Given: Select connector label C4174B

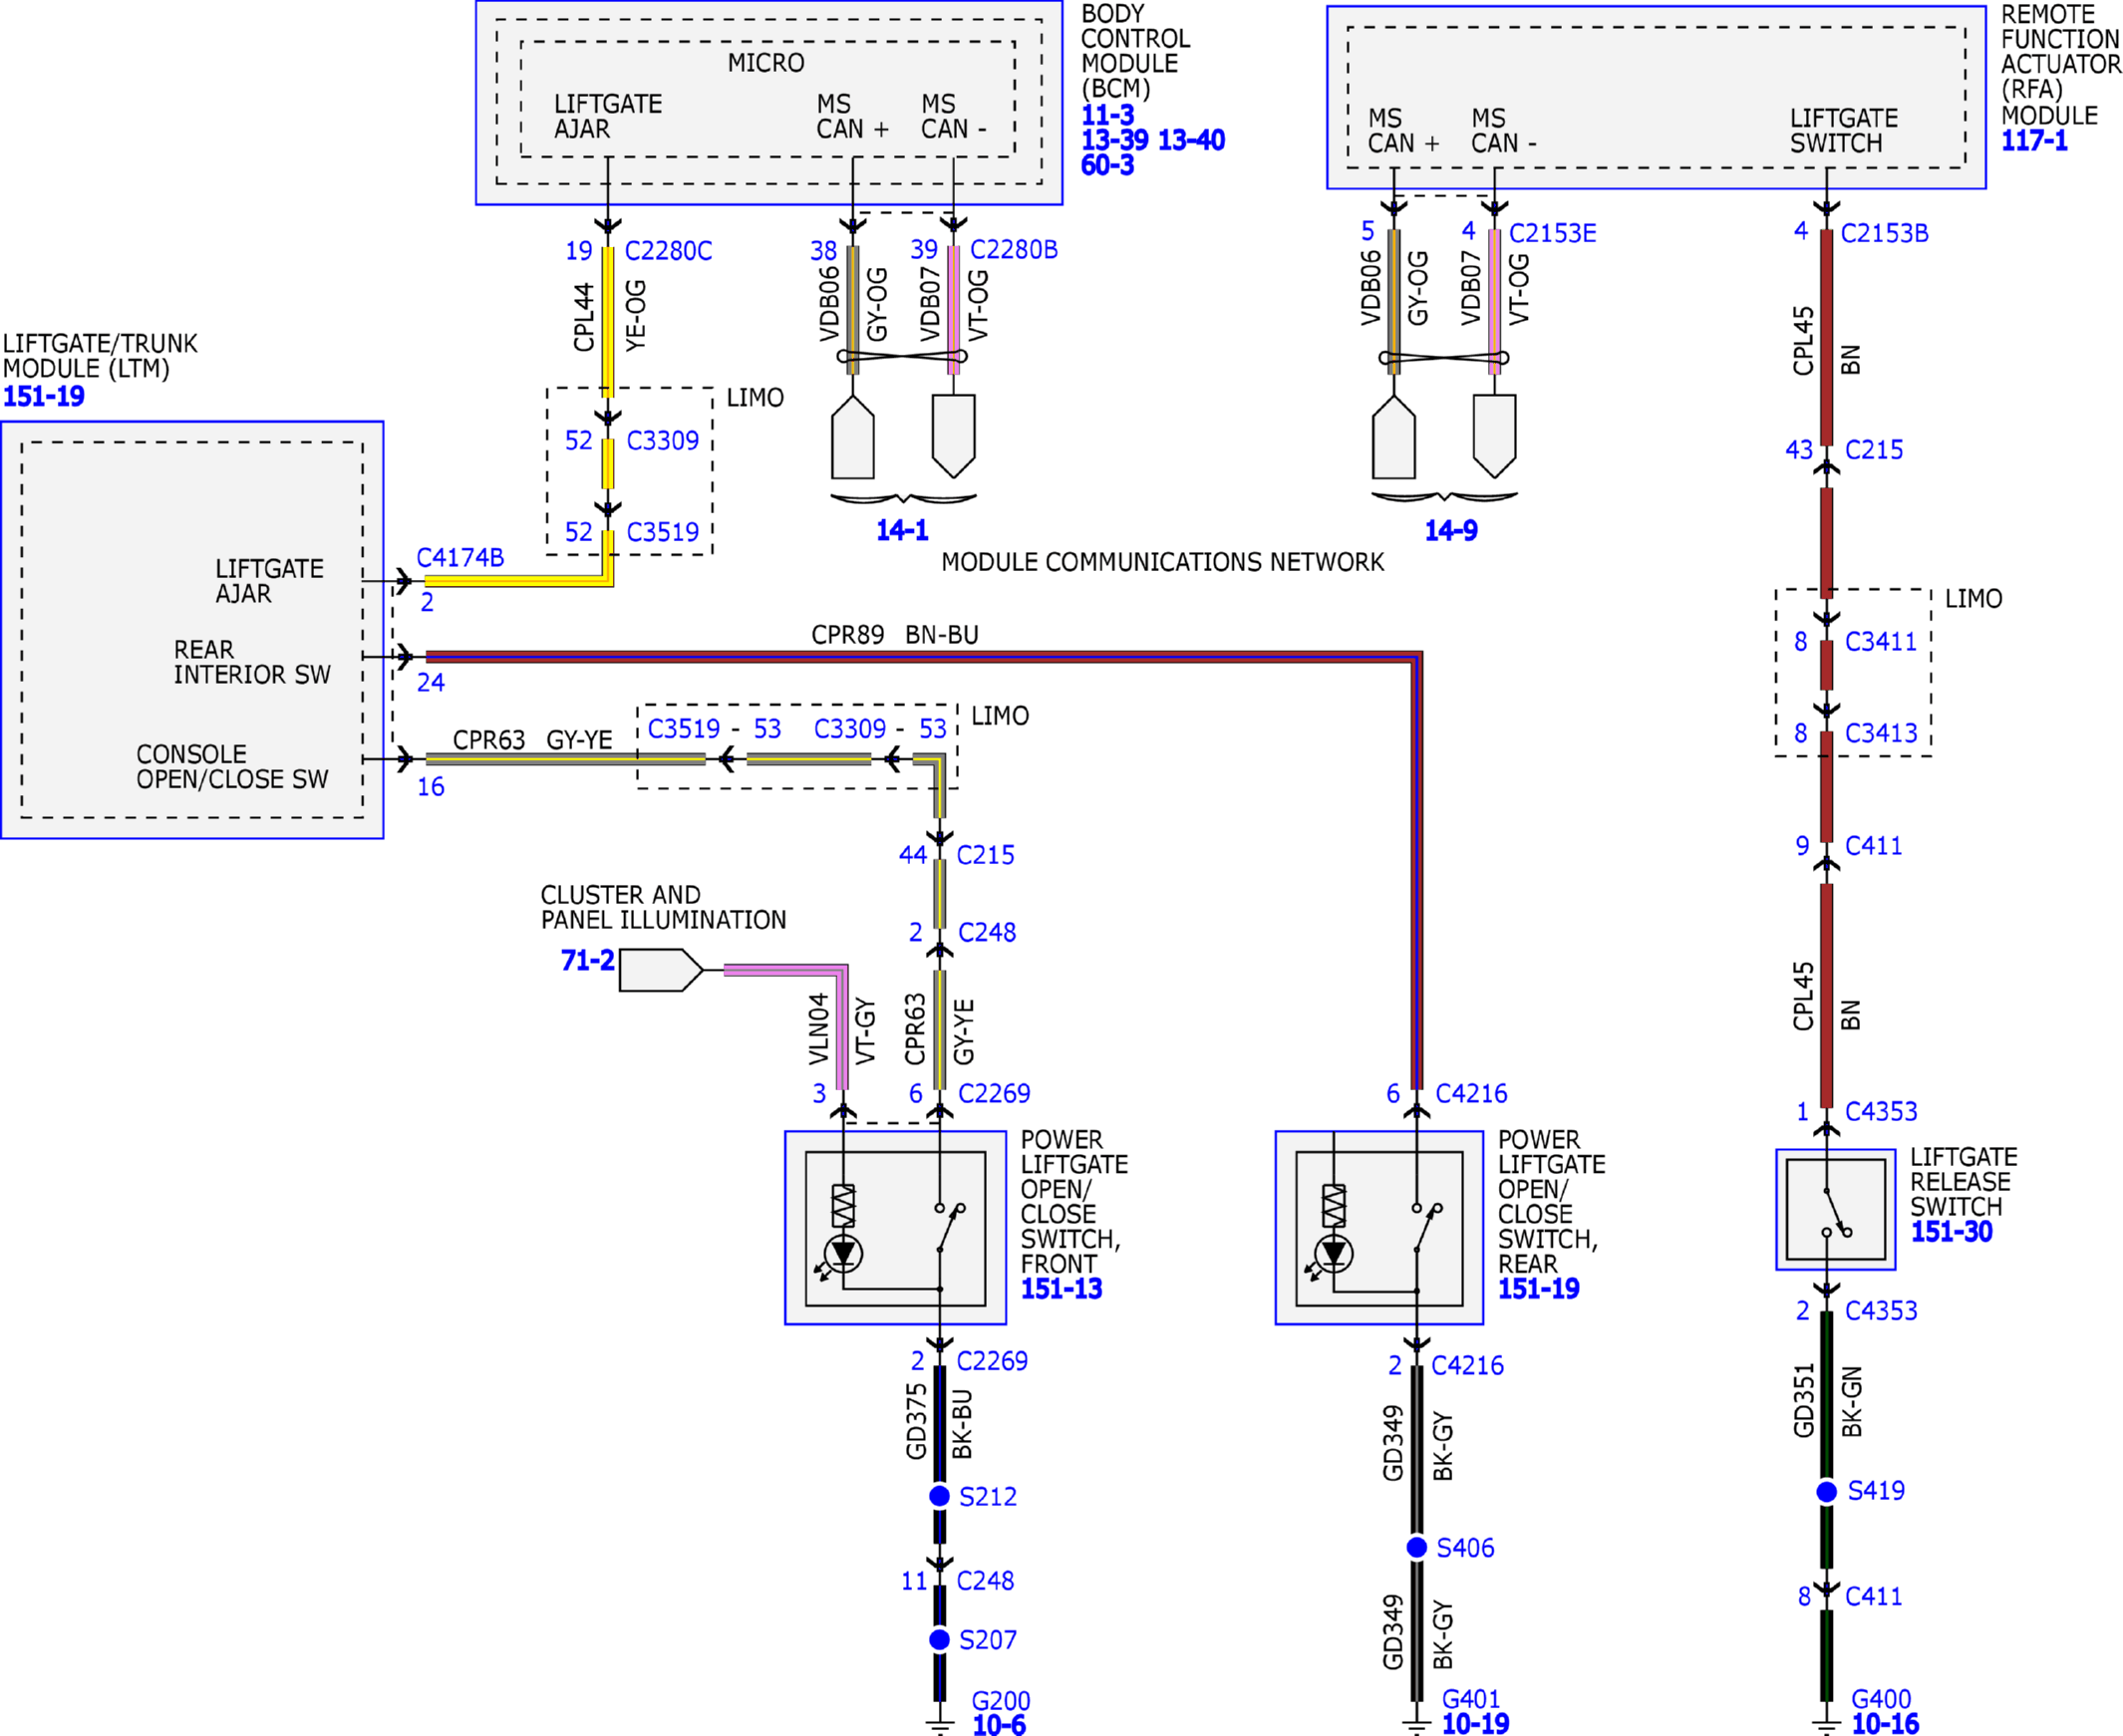Looking at the screenshot, I should coord(460,558).
